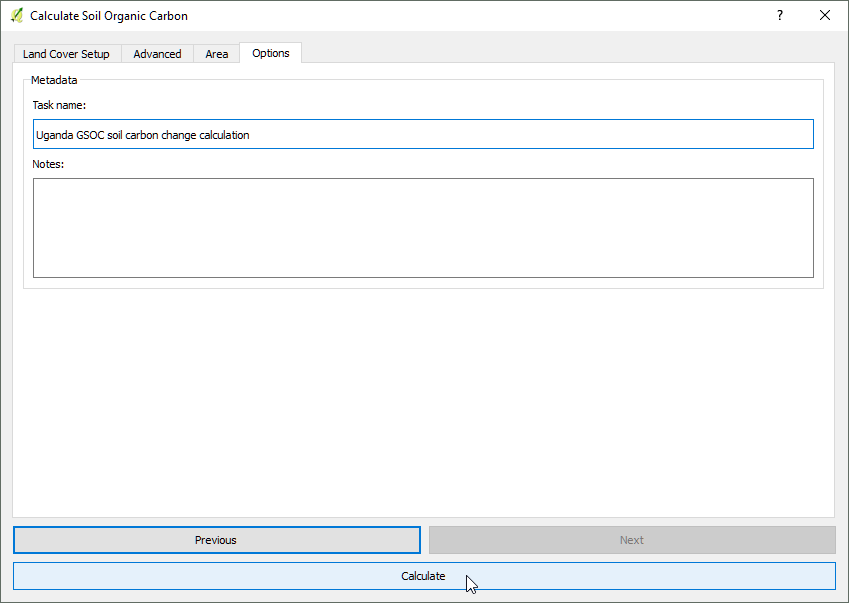Focus the Notes text box
This screenshot has width=849, height=603.
(423, 227)
